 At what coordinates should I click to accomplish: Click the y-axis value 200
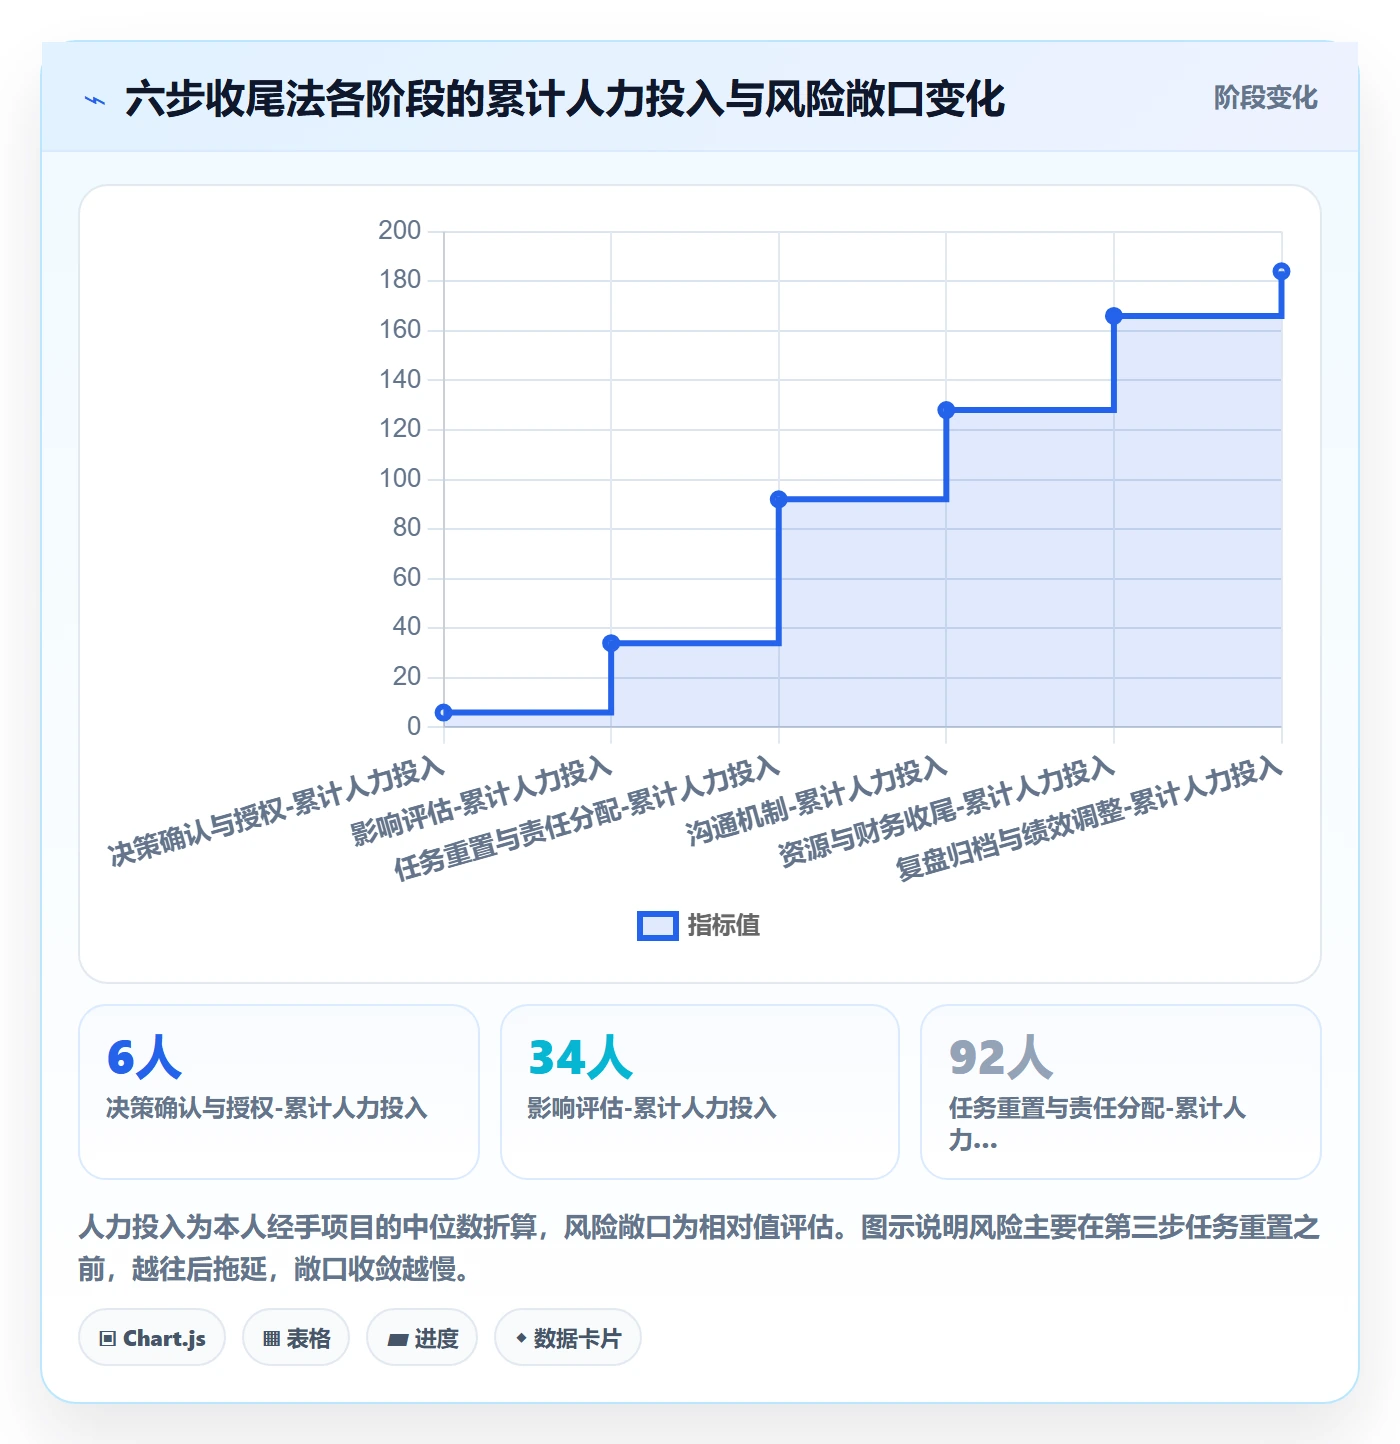click(400, 230)
